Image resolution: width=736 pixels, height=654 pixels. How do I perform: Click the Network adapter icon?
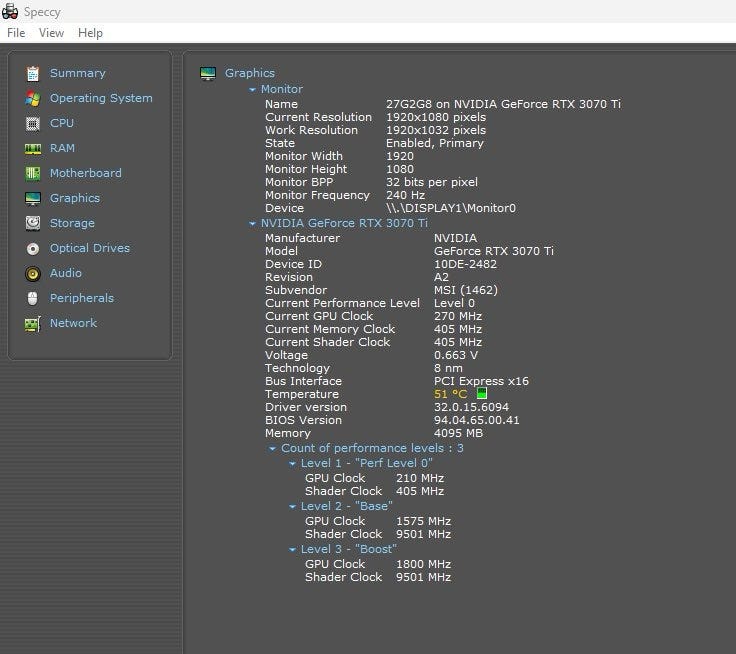[33, 323]
